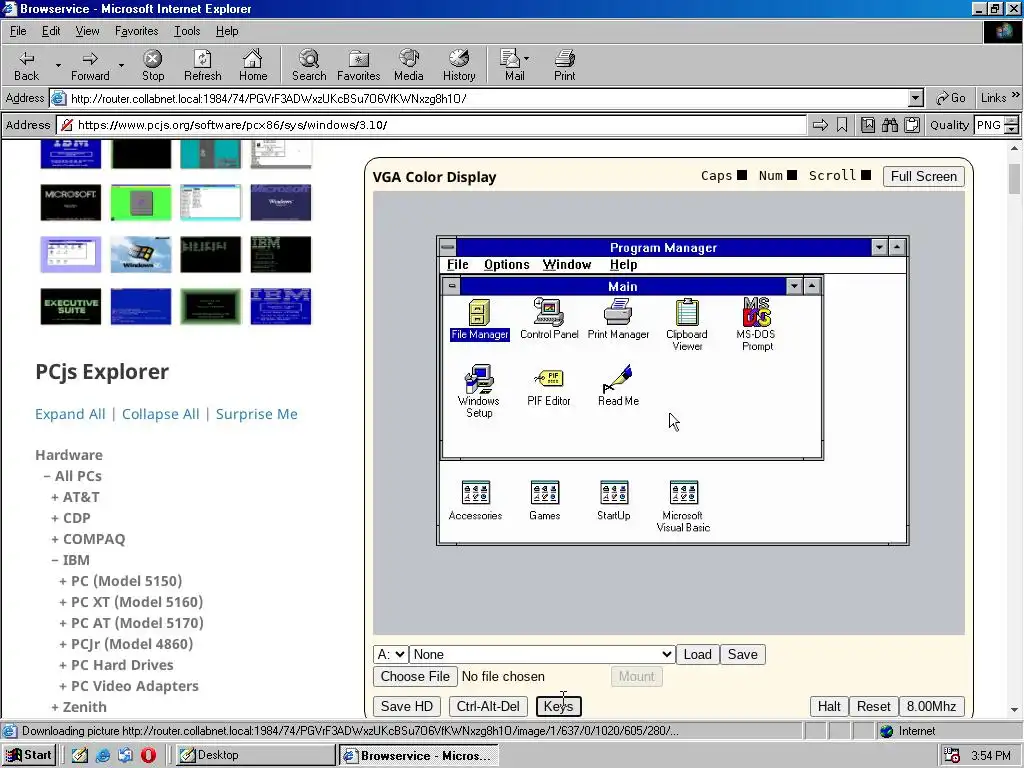Viewport: 1024px width, 768px height.
Task: Click the Ctrl-Alt-Del button
Action: [488, 707]
